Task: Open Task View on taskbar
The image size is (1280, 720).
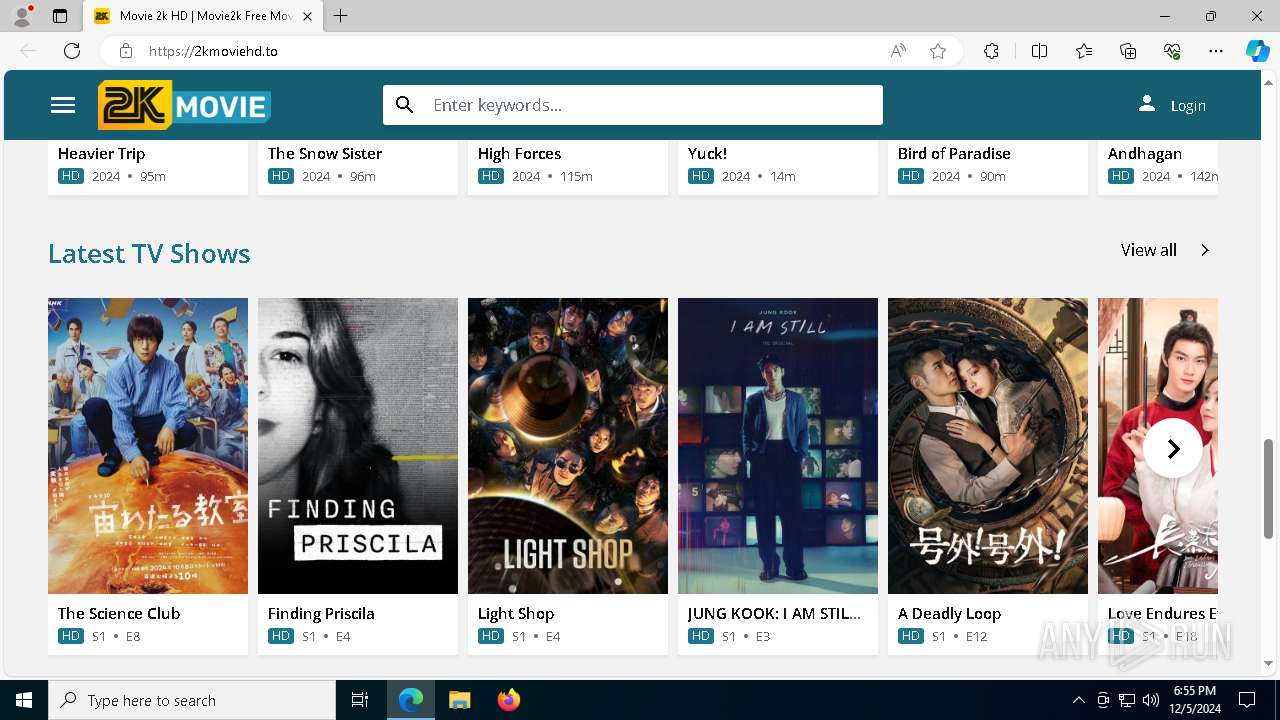Action: pos(360,700)
